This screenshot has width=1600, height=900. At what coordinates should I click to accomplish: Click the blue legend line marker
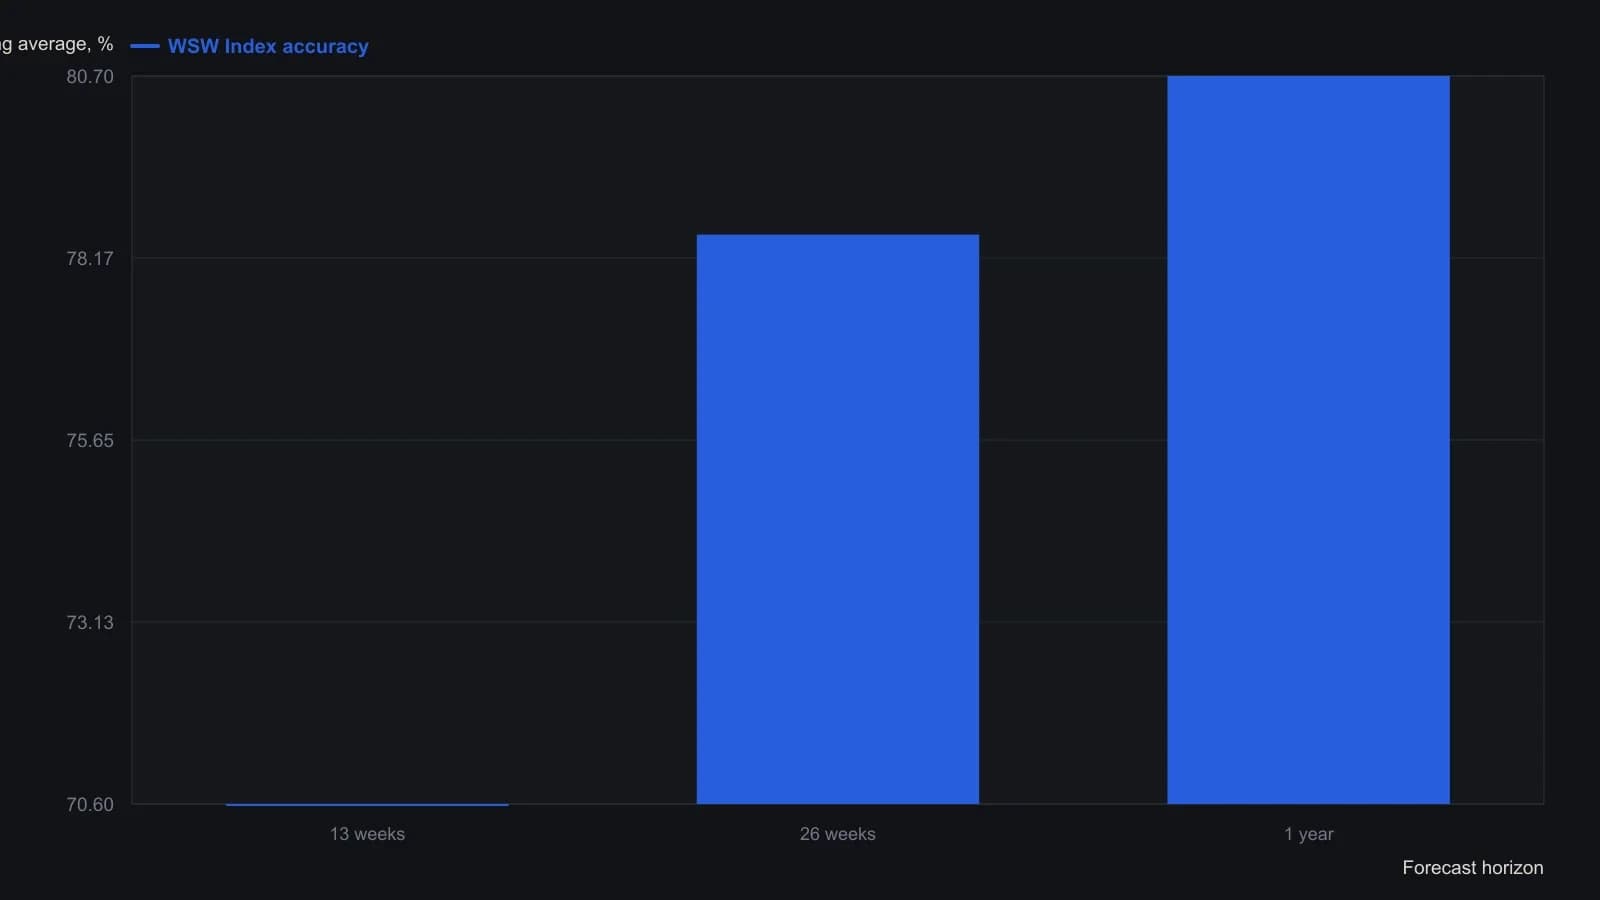[145, 46]
